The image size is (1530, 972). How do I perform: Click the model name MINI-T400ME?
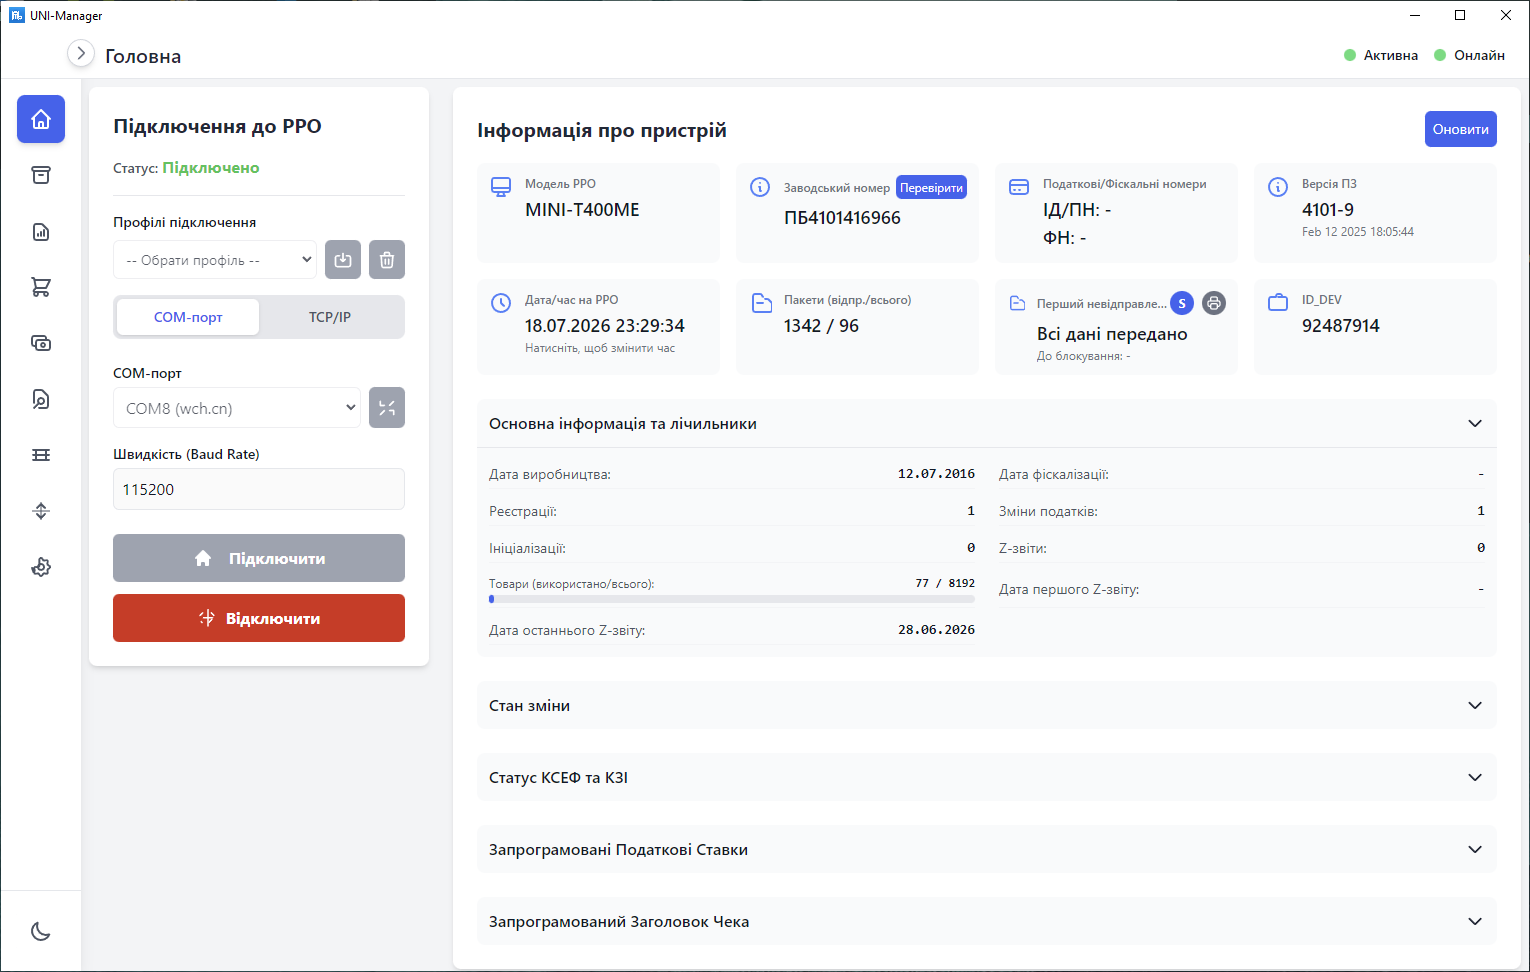(x=582, y=210)
